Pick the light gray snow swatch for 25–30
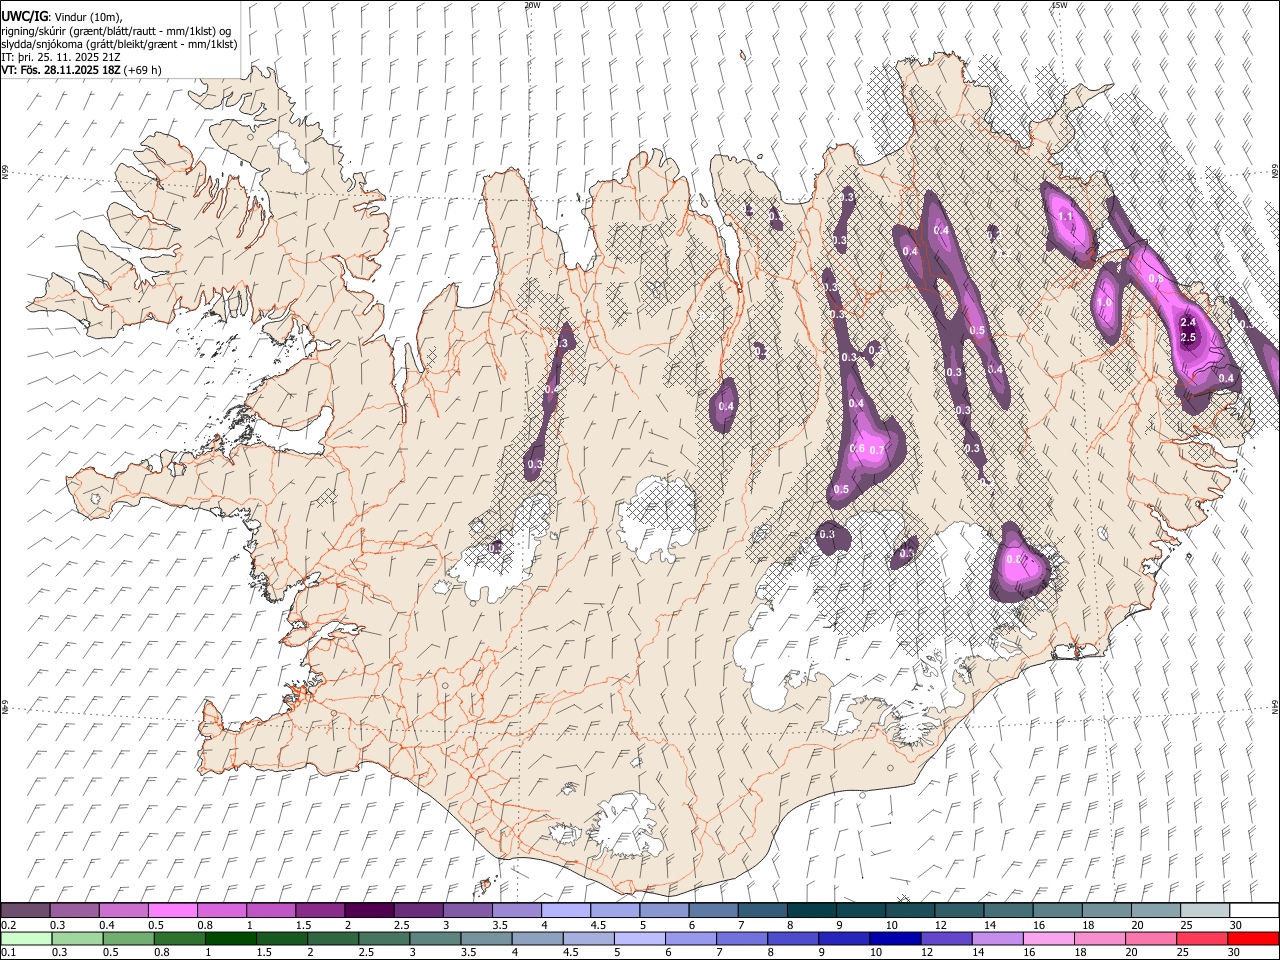This screenshot has height=960, width=1280. (x=1205, y=910)
